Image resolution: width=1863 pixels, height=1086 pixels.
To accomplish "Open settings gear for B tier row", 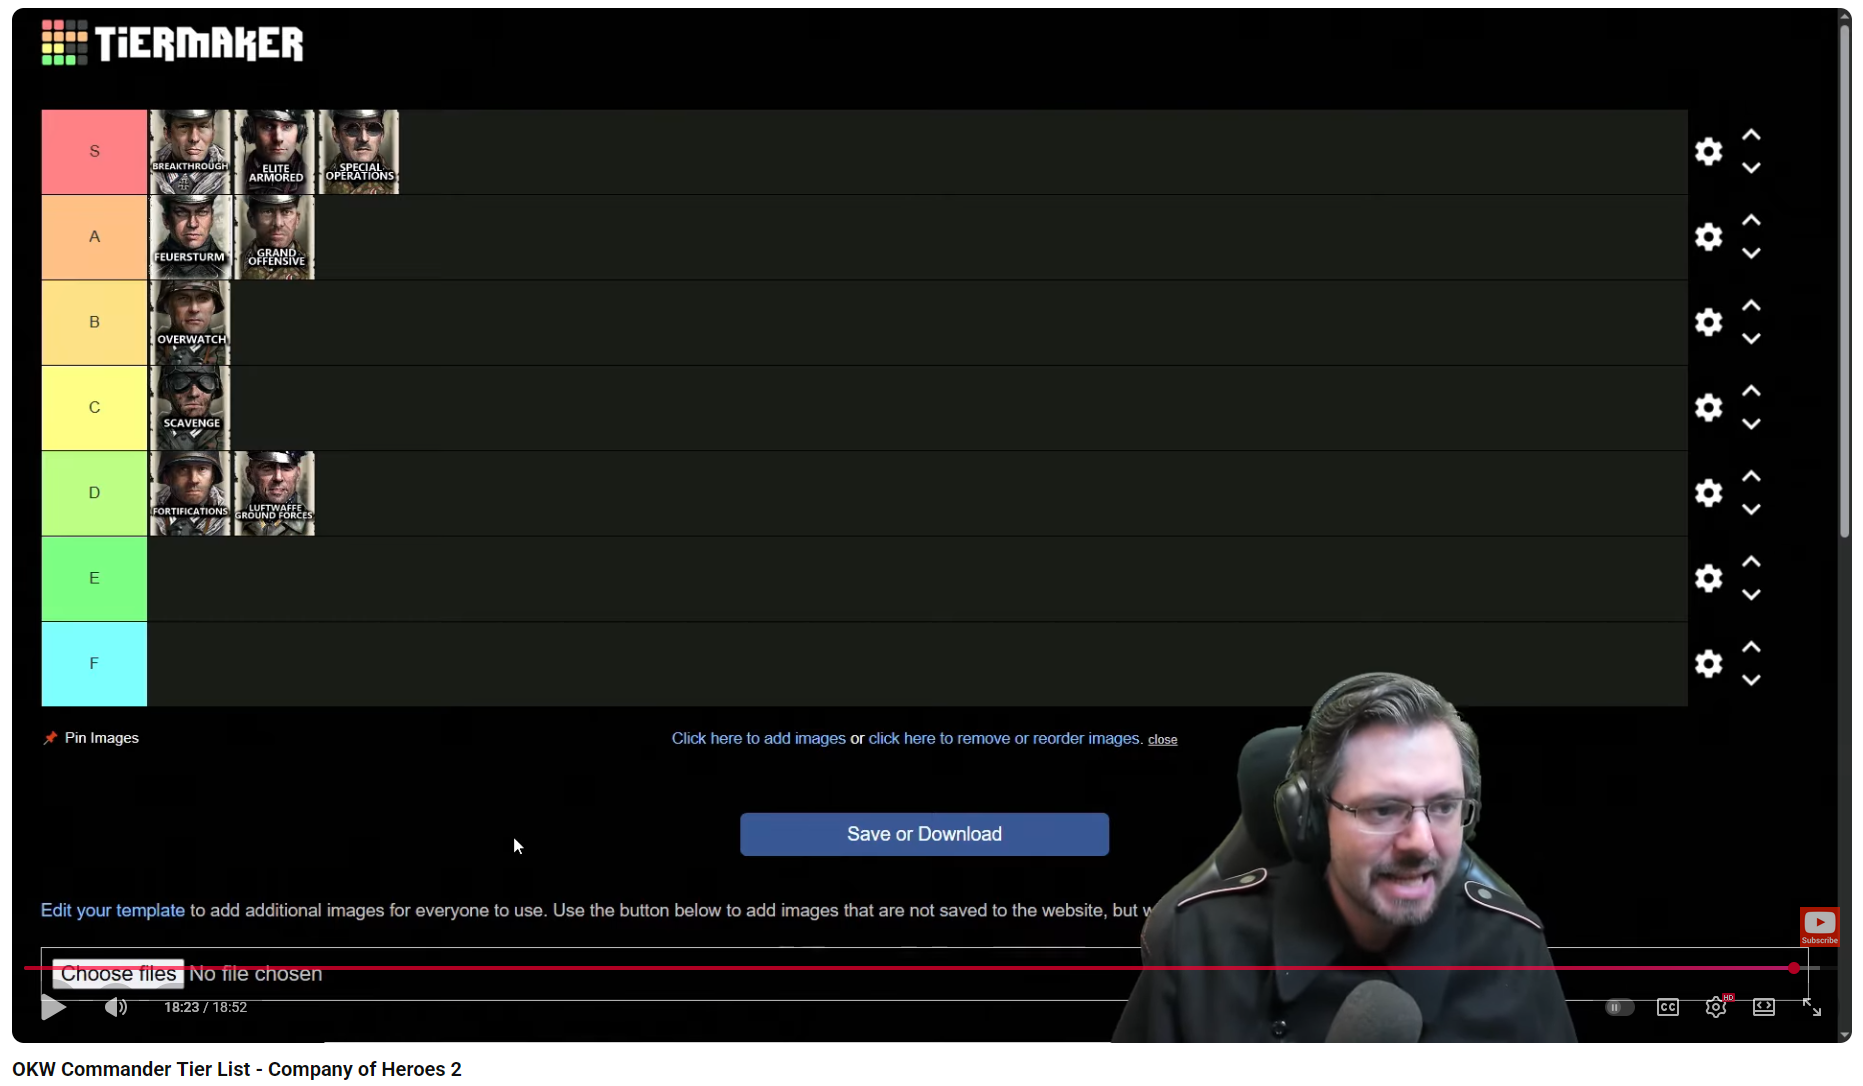I will pyautogui.click(x=1709, y=322).
